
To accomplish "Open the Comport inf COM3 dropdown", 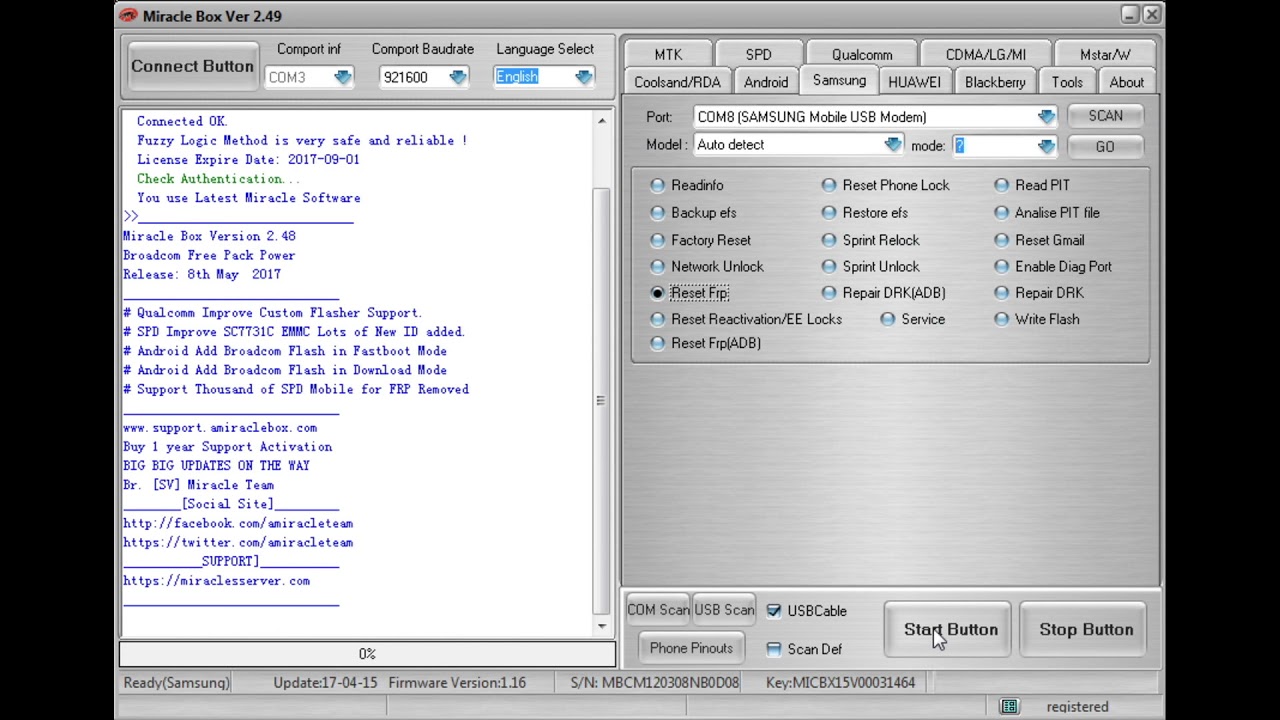I will [343, 77].
